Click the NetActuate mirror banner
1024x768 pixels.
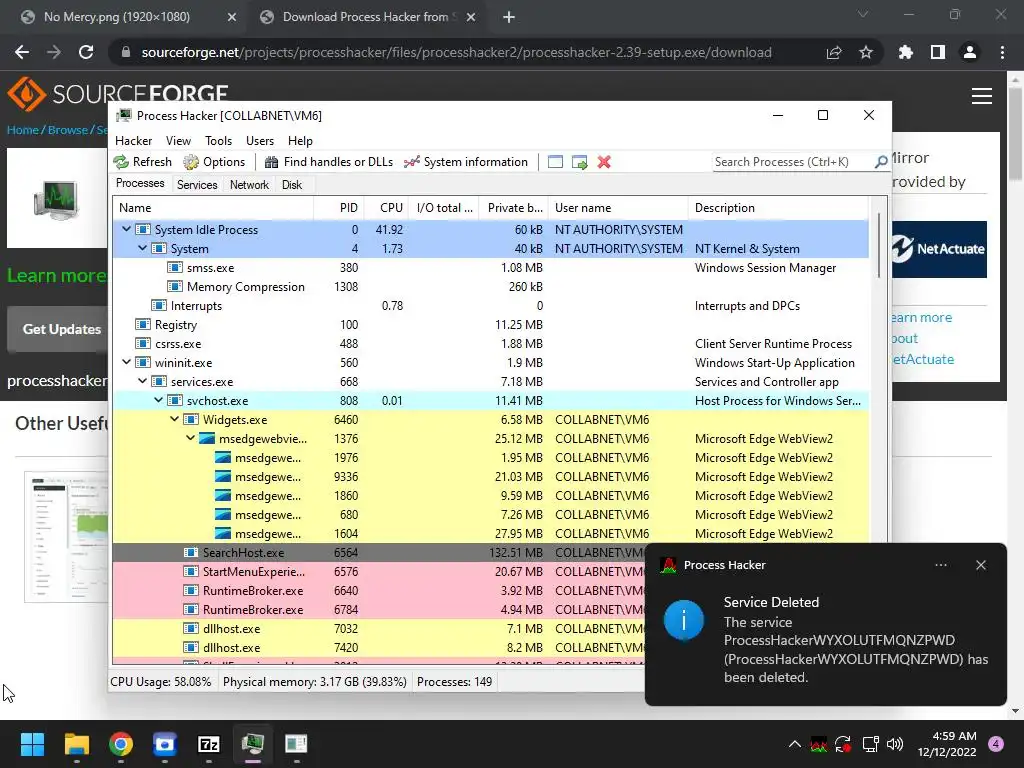pos(940,249)
